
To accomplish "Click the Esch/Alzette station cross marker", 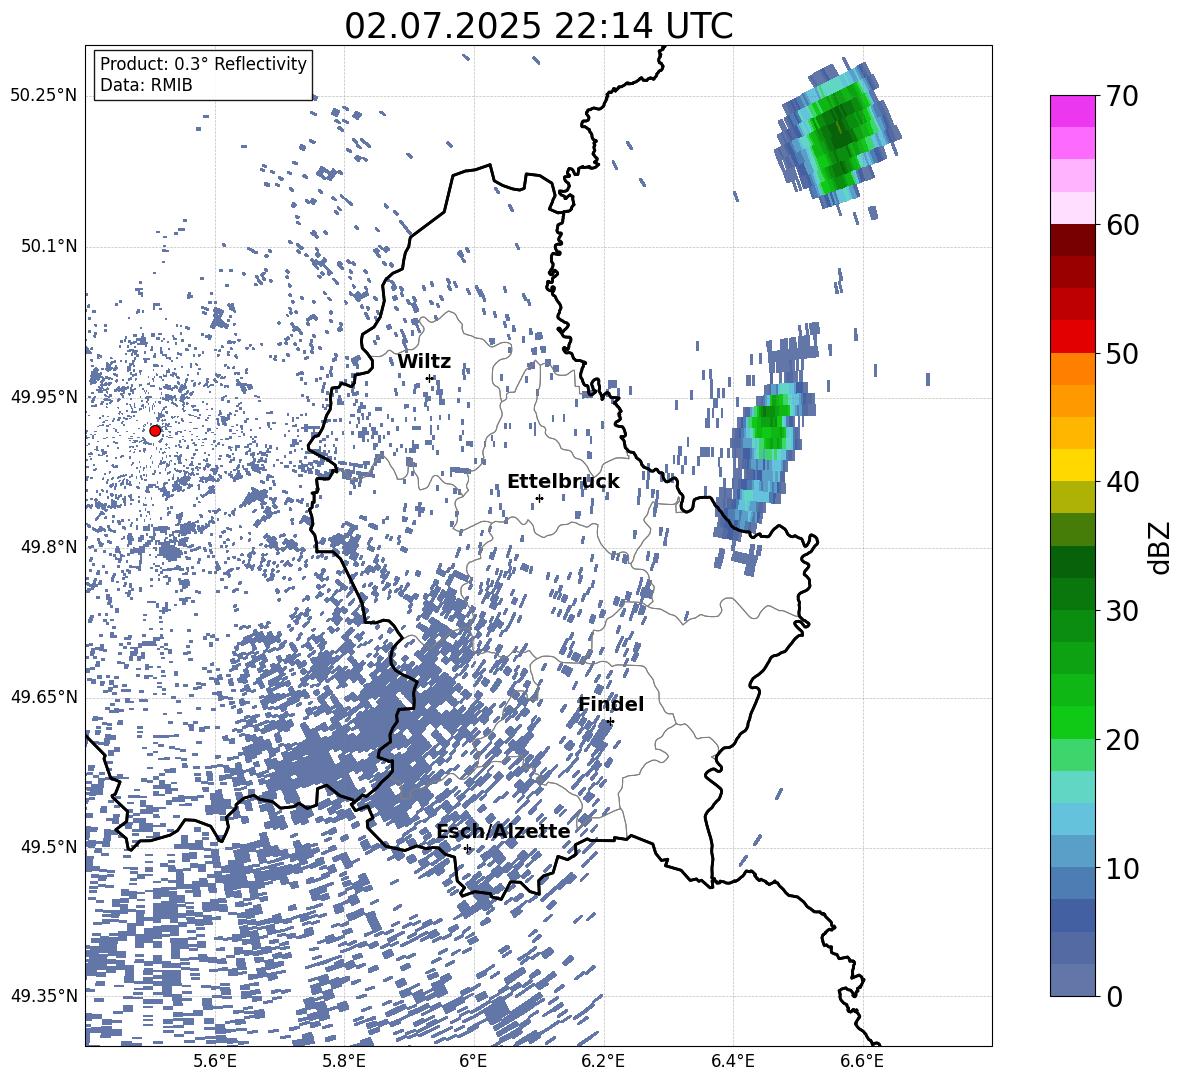I will pyautogui.click(x=467, y=848).
